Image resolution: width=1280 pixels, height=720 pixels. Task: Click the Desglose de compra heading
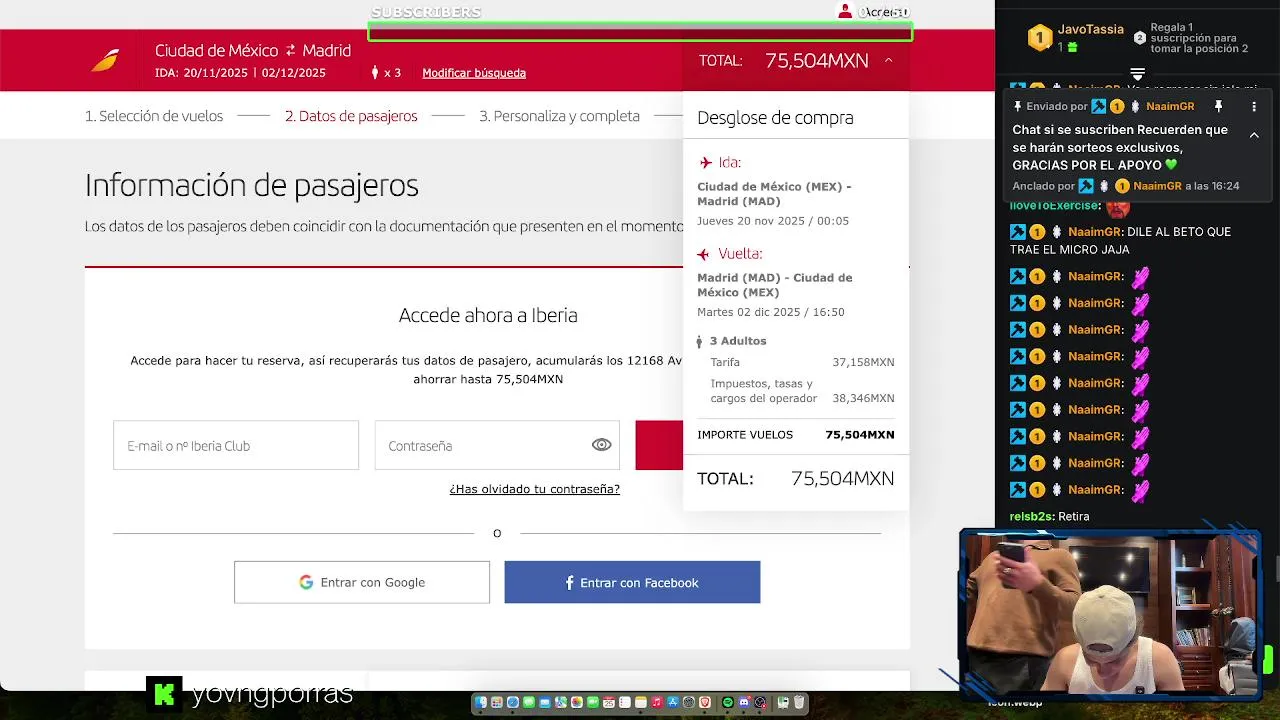[x=775, y=118]
